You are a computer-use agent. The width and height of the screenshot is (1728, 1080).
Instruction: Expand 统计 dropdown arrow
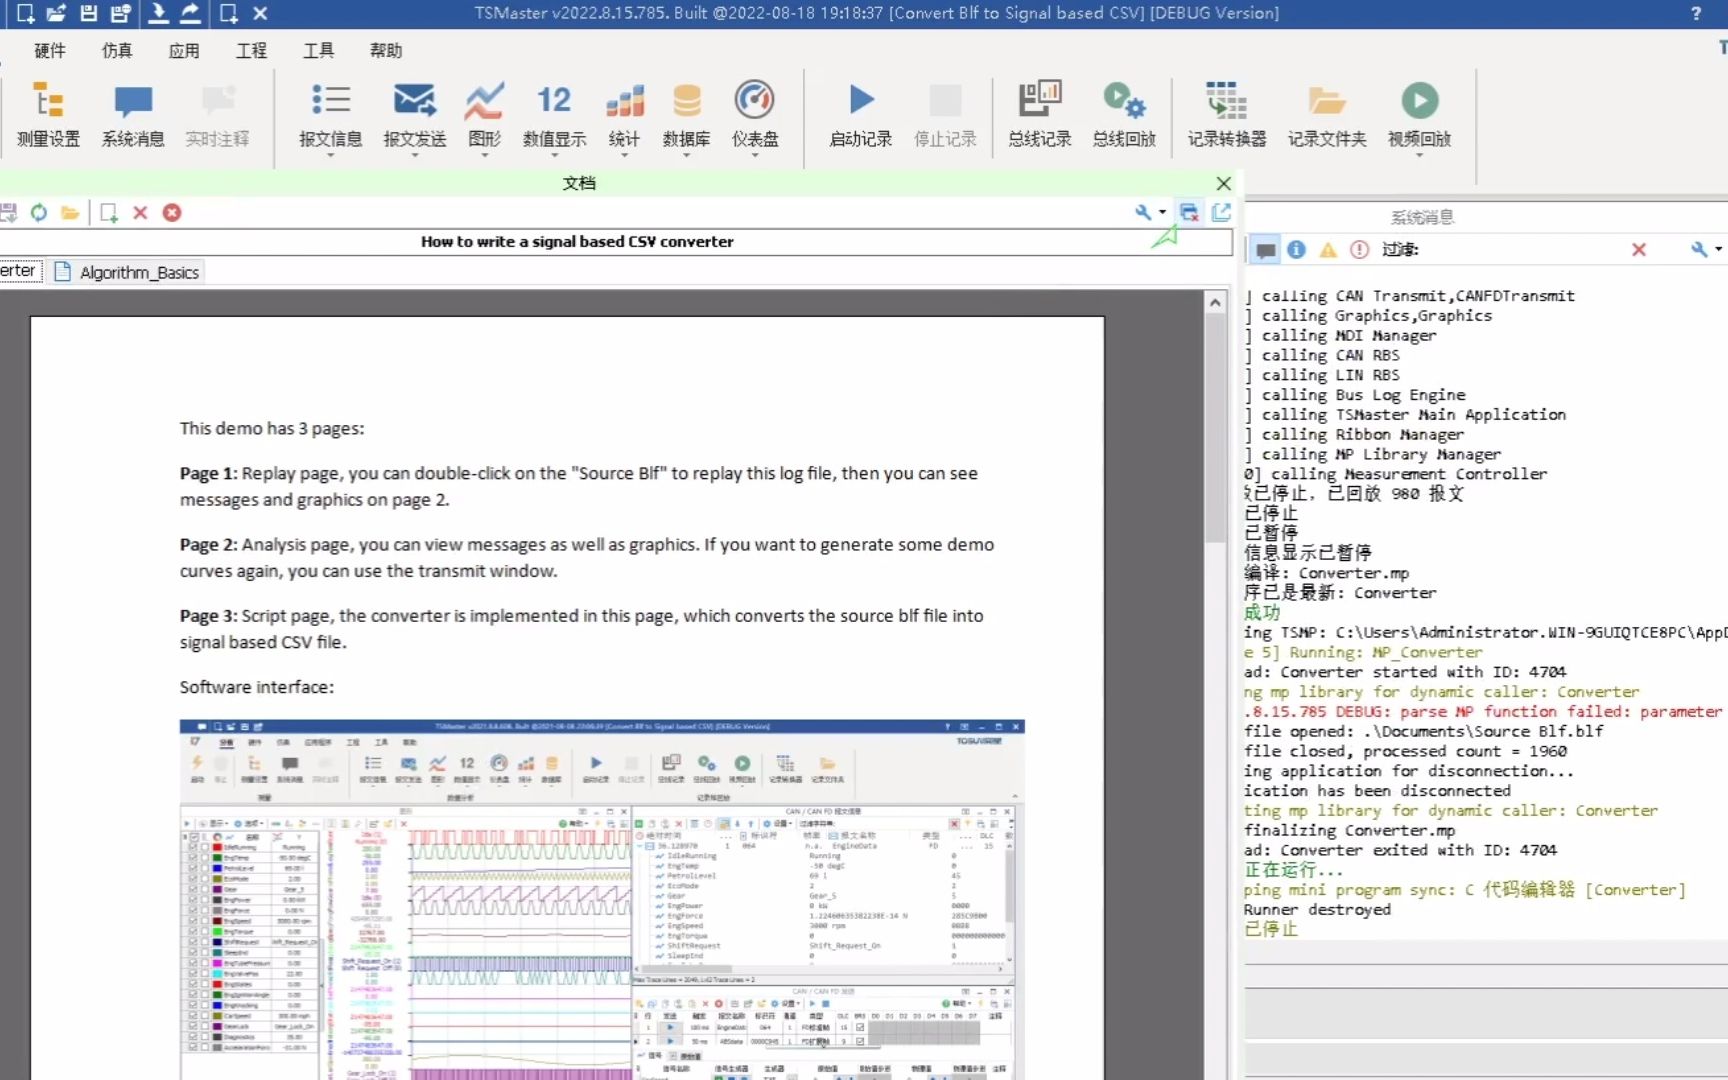624,155
